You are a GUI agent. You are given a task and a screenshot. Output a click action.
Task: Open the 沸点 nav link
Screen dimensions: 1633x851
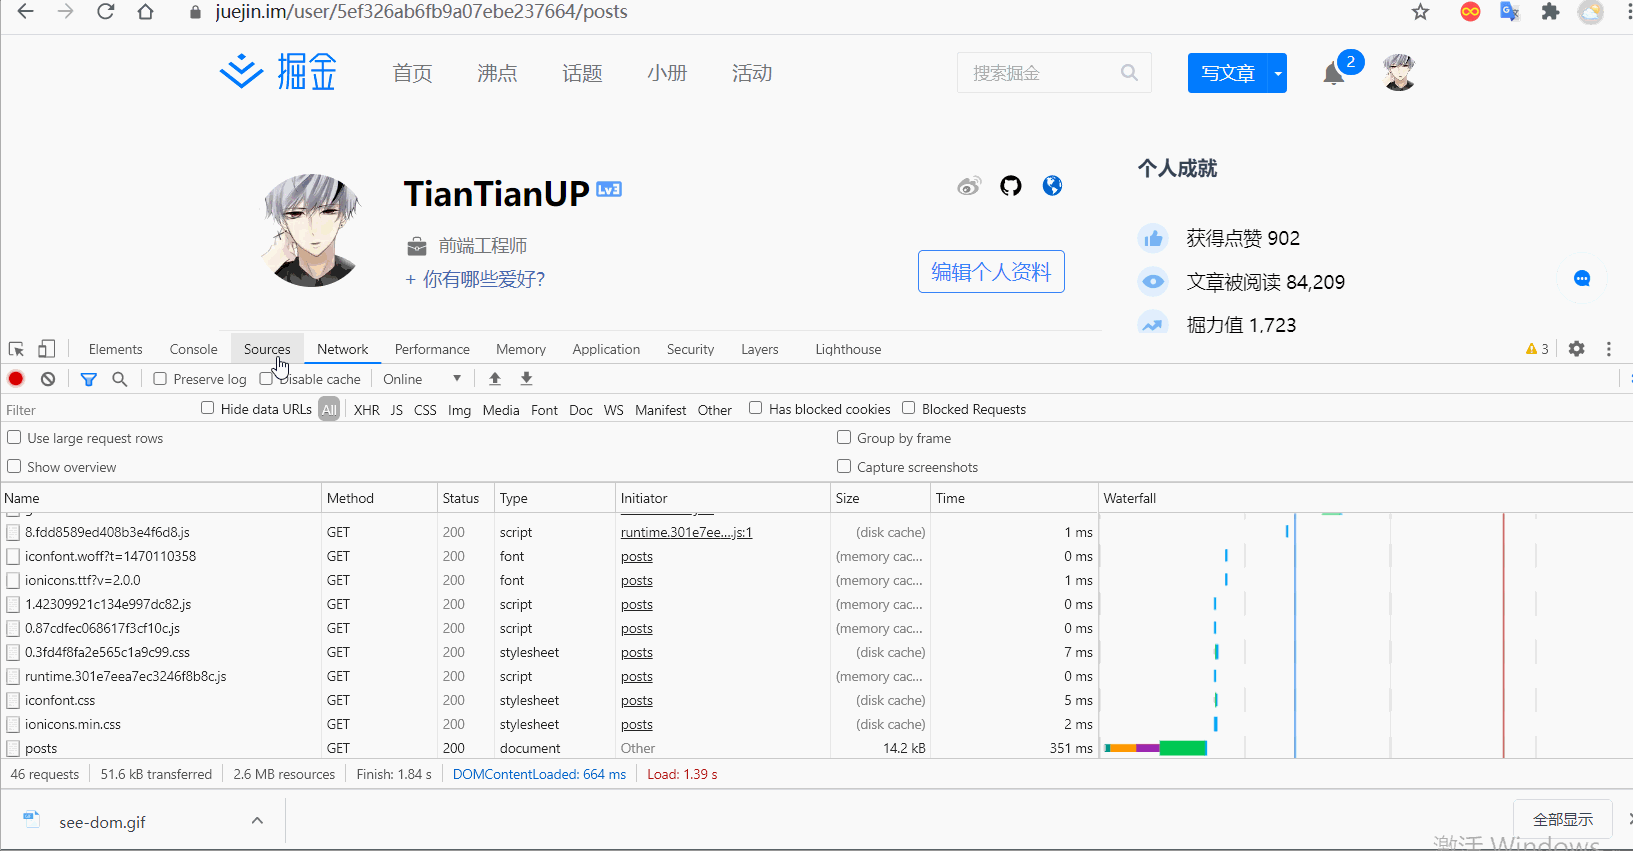[x=497, y=73]
